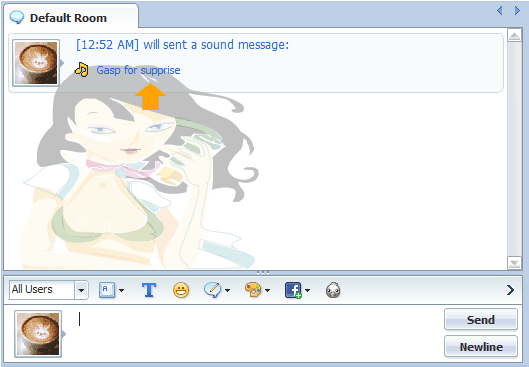Click the speech bubble pencil icon

tap(213, 290)
